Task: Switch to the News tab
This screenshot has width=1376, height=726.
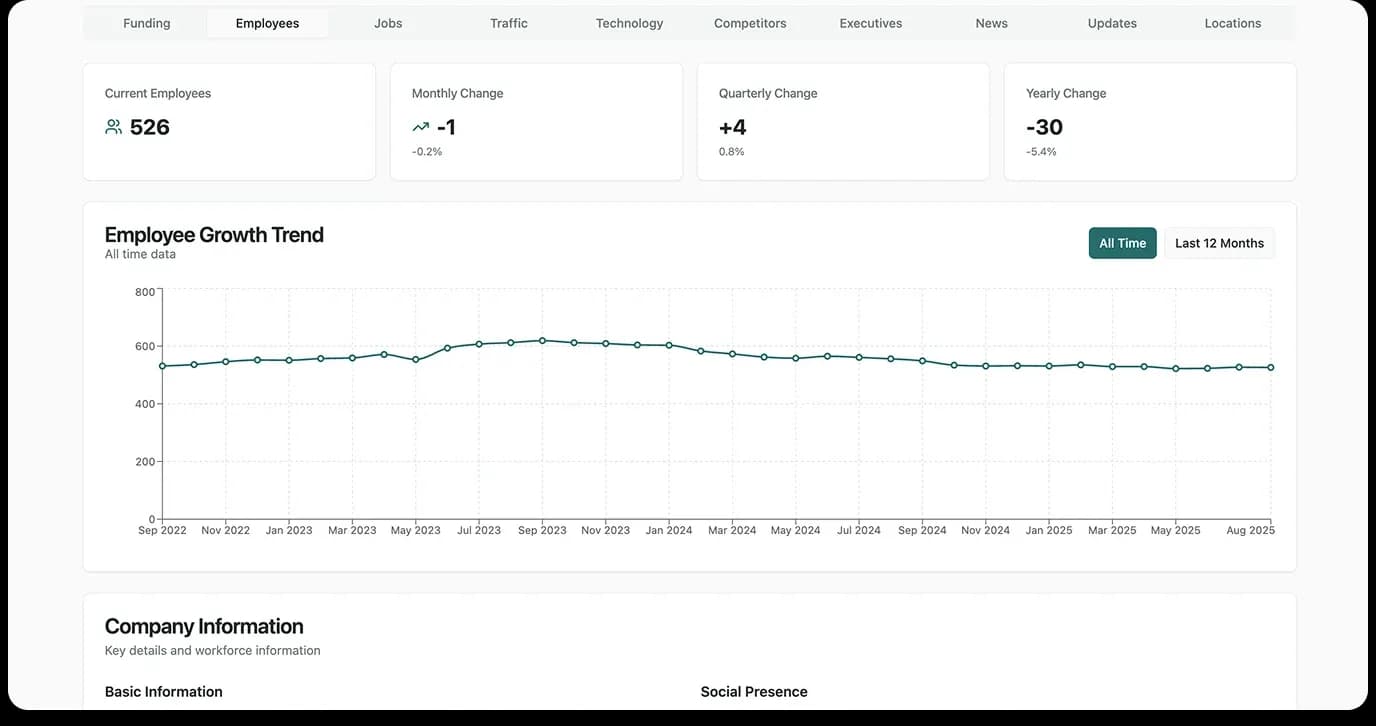Action: click(x=991, y=23)
